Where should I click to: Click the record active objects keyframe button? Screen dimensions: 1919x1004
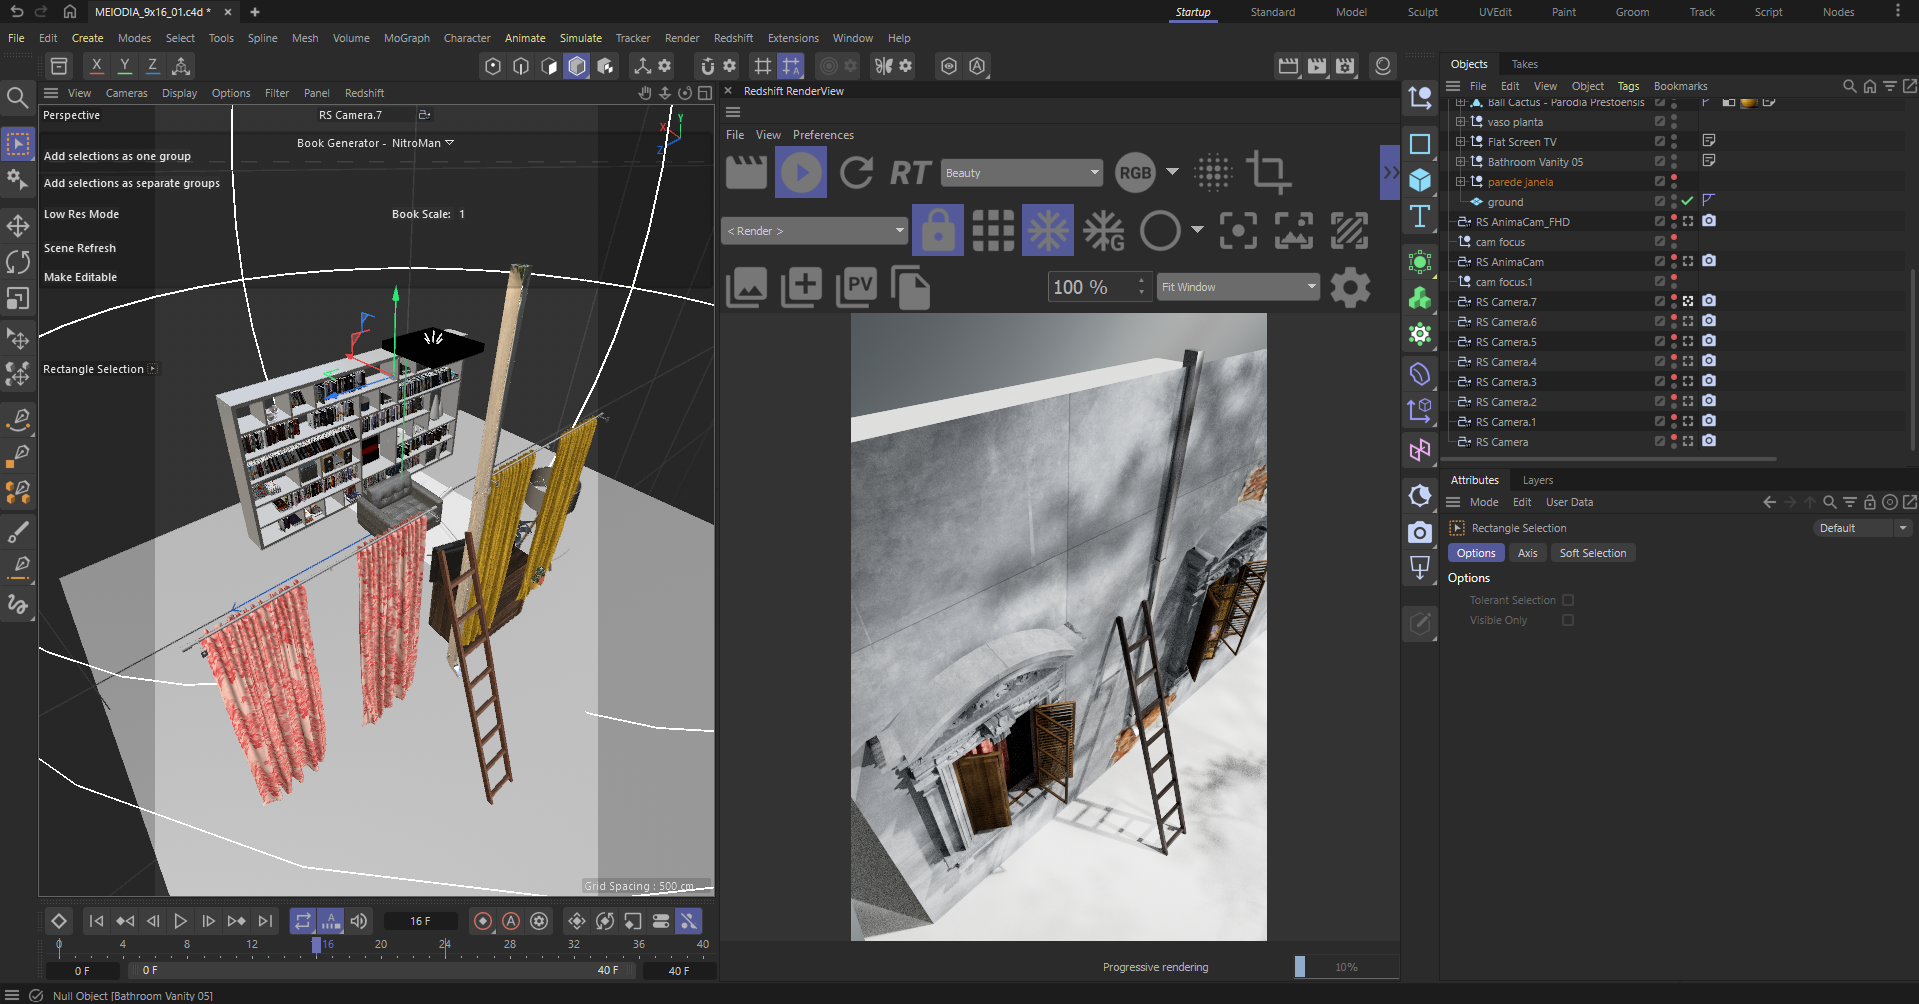[x=483, y=921]
